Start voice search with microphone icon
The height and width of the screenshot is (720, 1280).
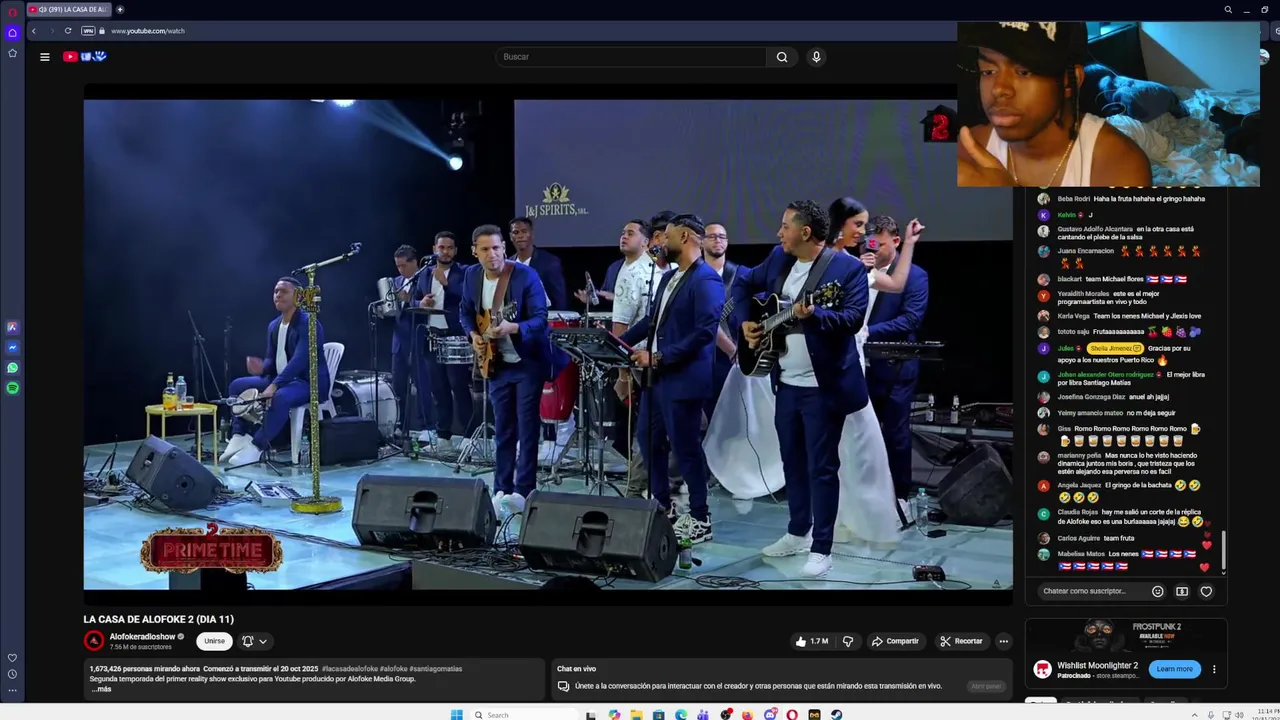tap(816, 57)
